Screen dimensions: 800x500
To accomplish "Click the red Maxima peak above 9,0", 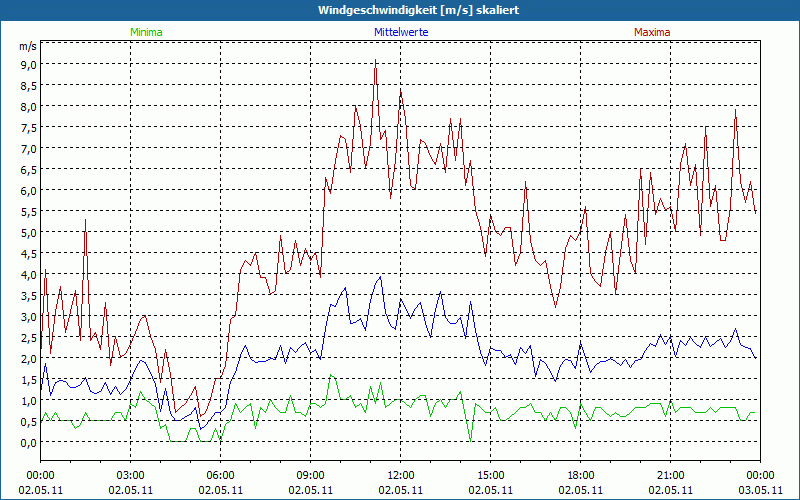I will point(376,61).
